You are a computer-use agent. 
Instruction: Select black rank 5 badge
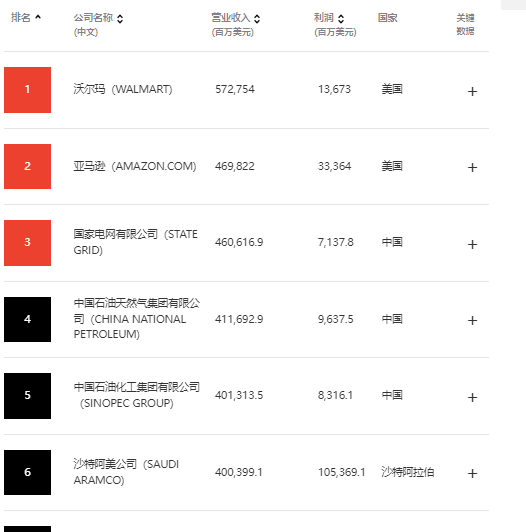[27, 396]
